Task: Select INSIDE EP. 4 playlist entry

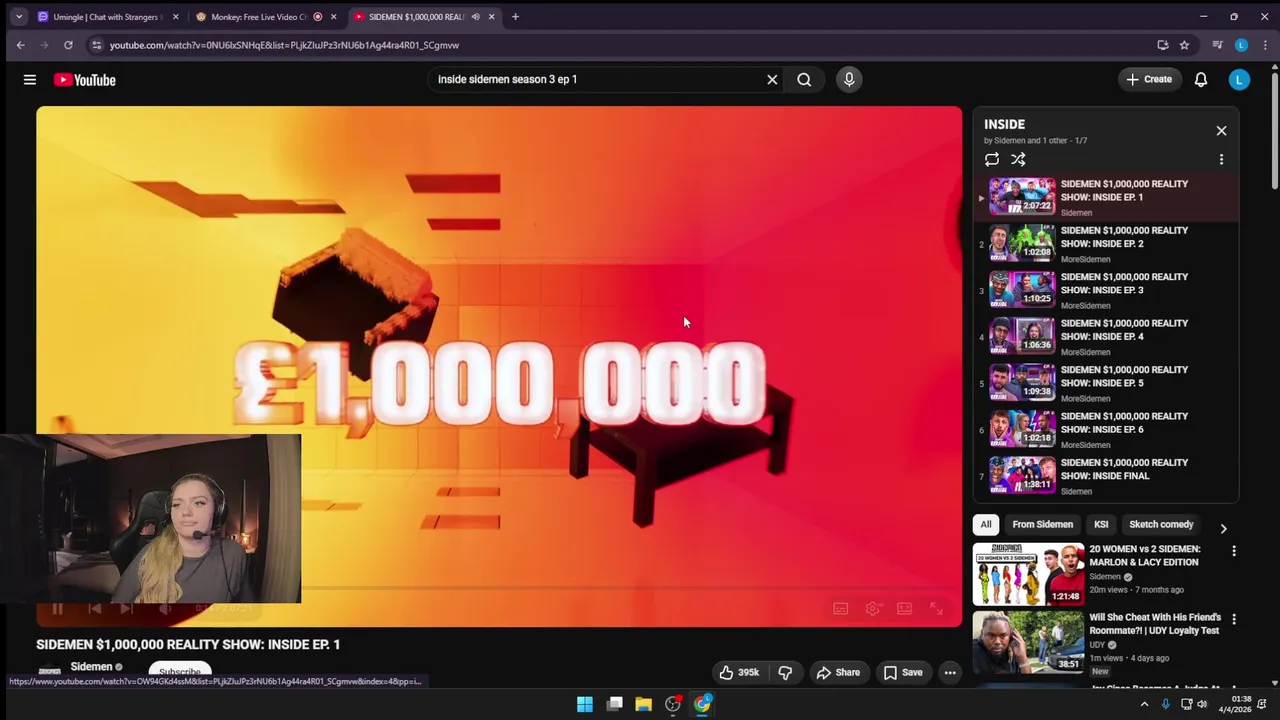Action: click(x=1106, y=337)
